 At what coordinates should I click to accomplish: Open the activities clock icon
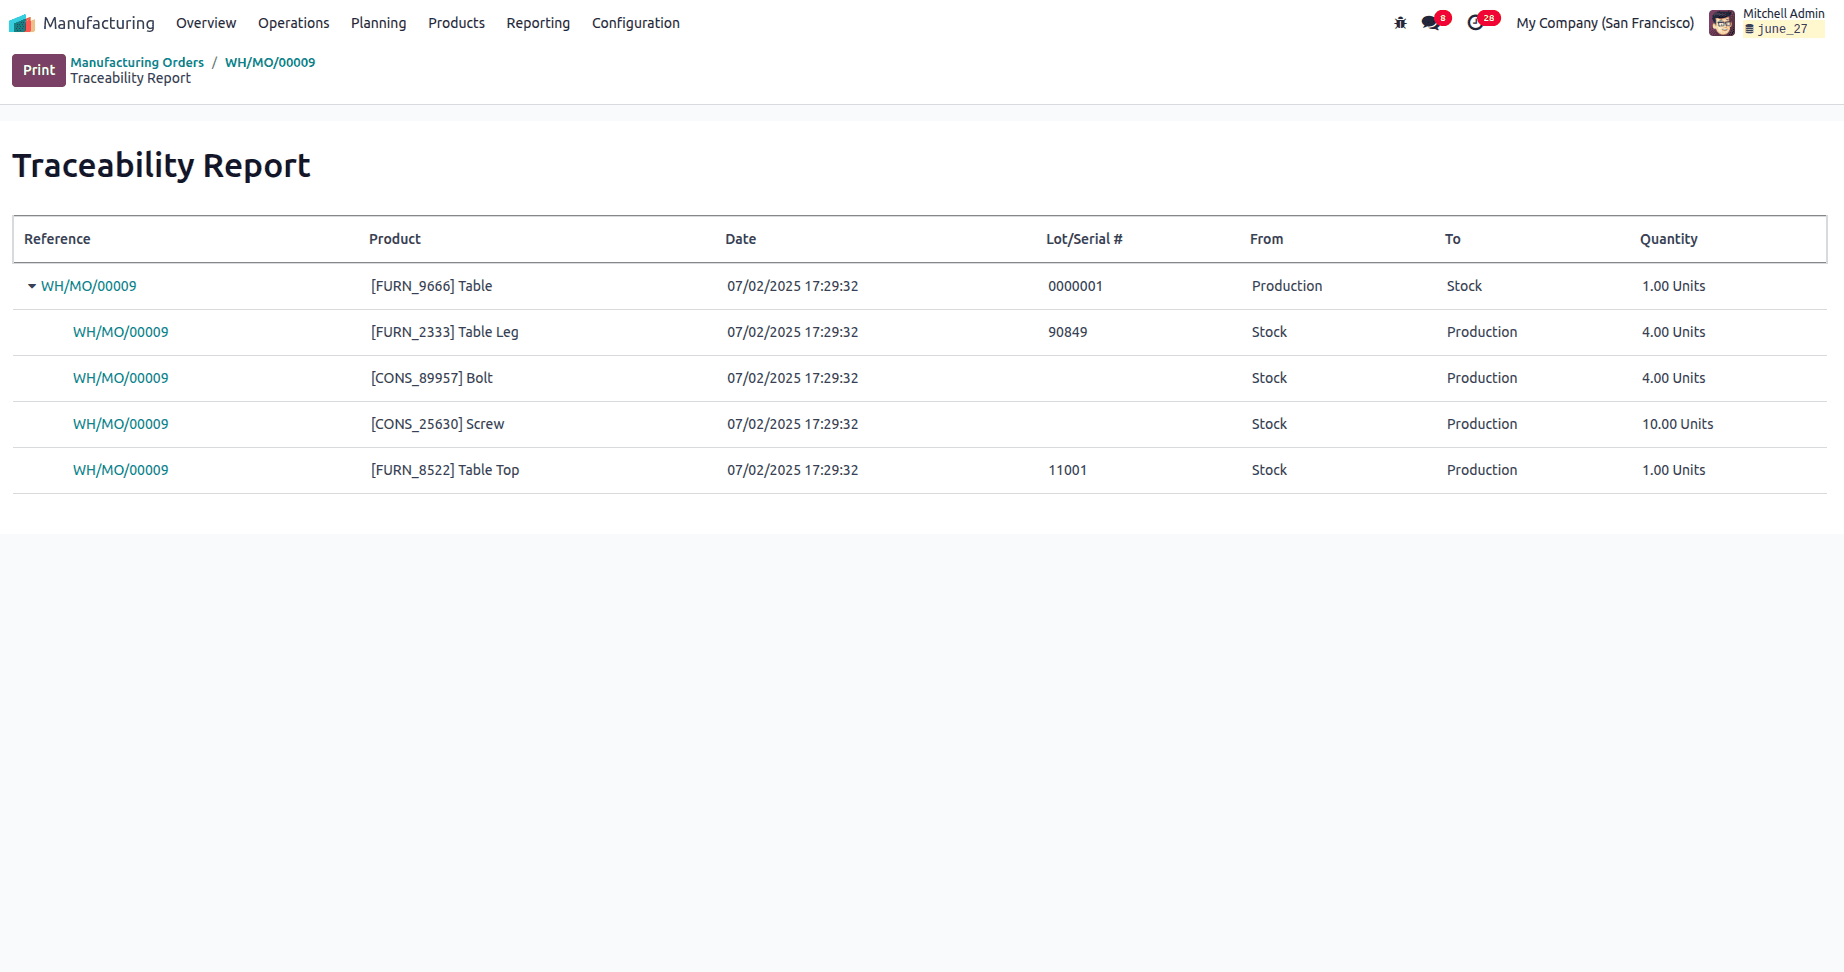pyautogui.click(x=1475, y=23)
